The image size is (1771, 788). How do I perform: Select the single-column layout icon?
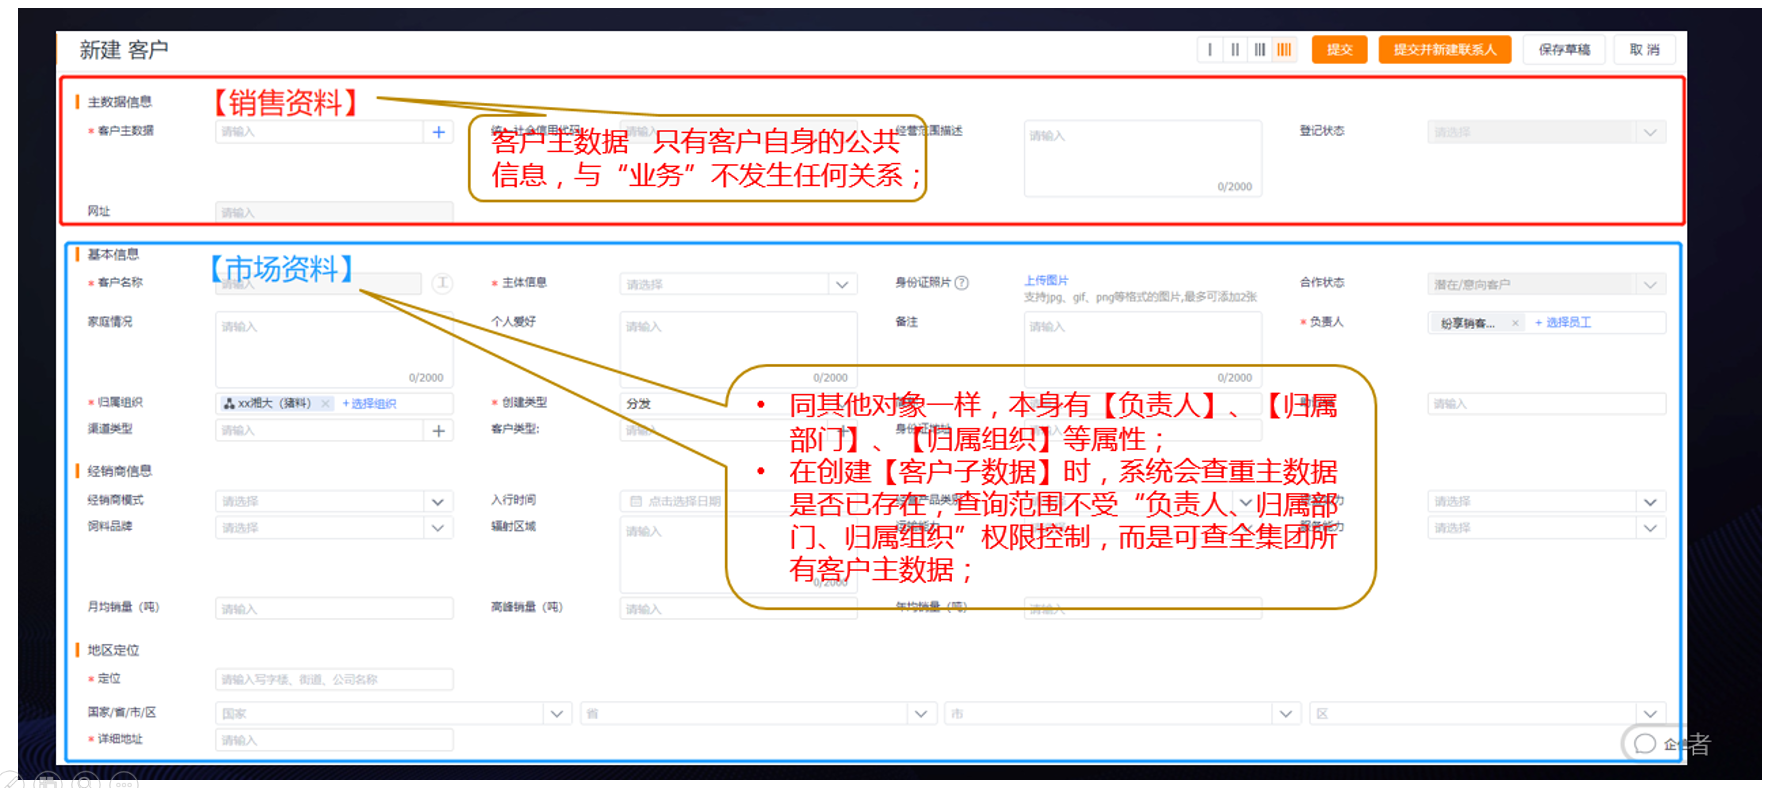pyautogui.click(x=1210, y=50)
